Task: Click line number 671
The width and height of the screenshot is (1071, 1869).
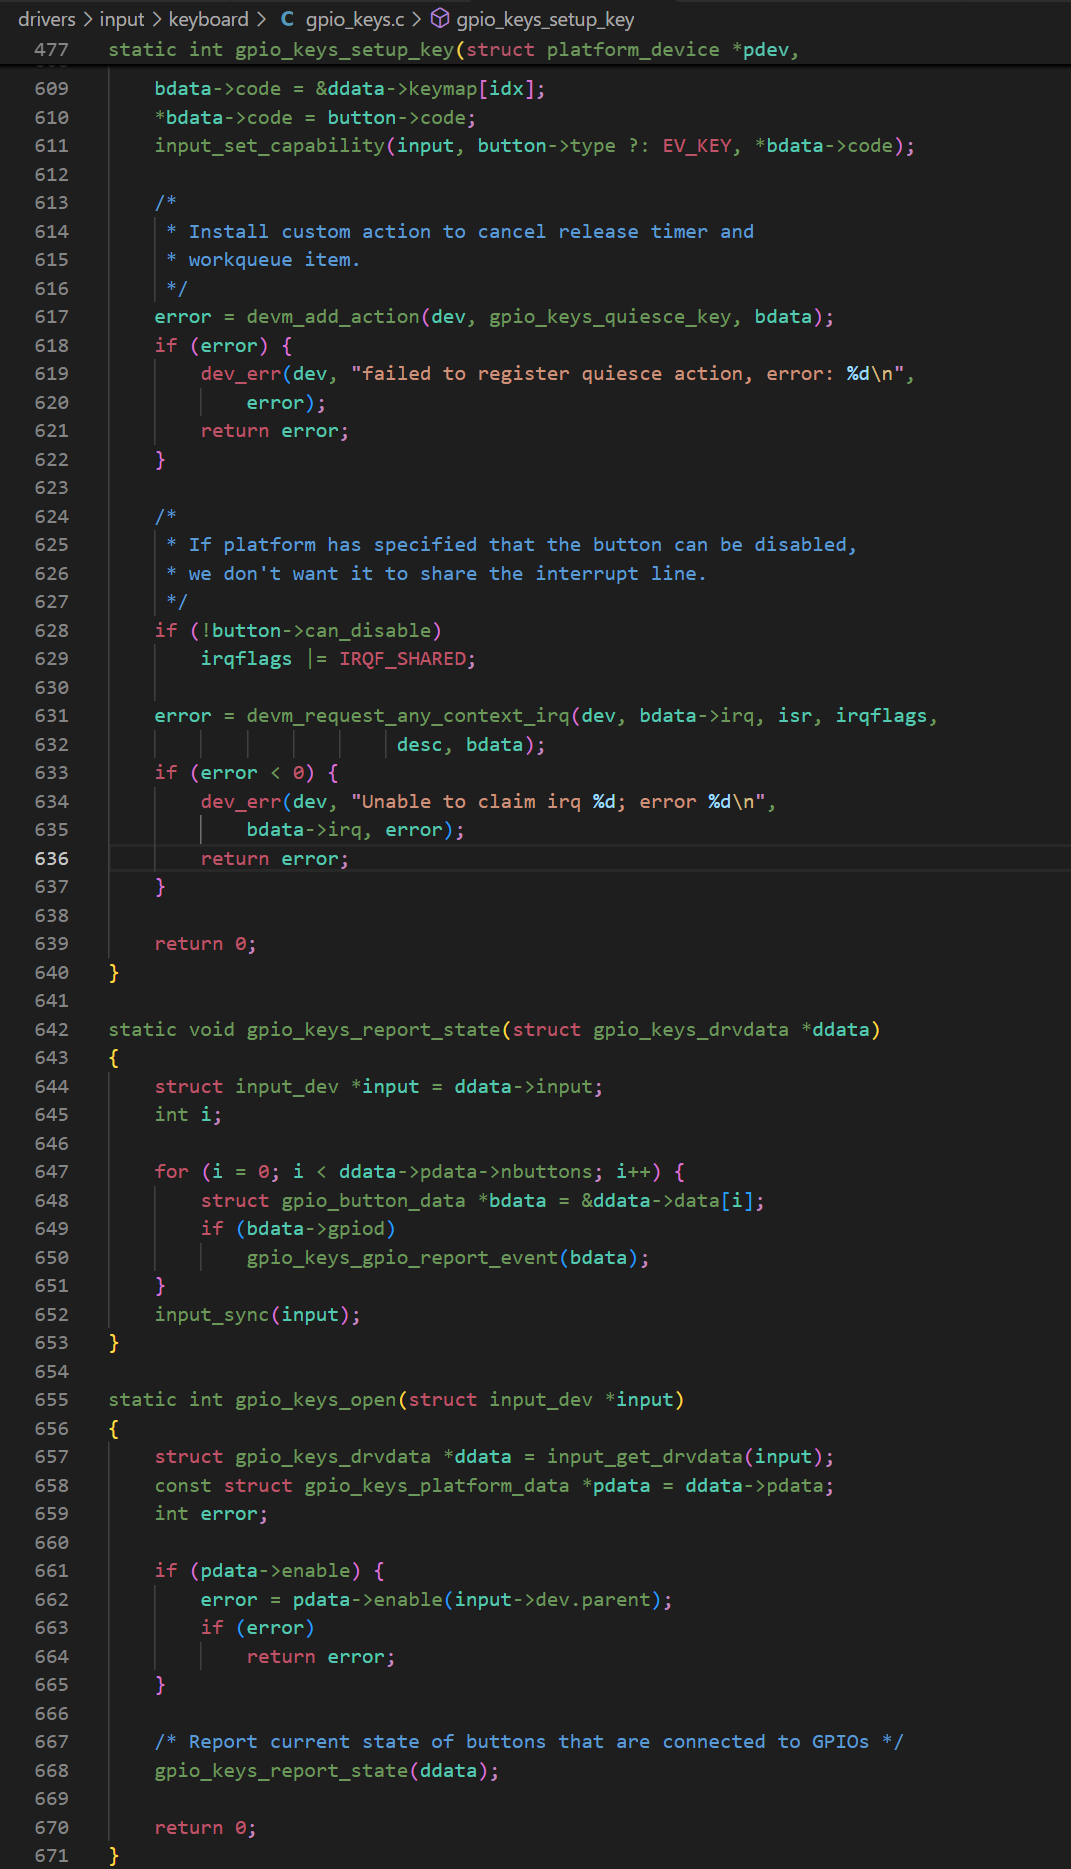Action: click(52, 1856)
